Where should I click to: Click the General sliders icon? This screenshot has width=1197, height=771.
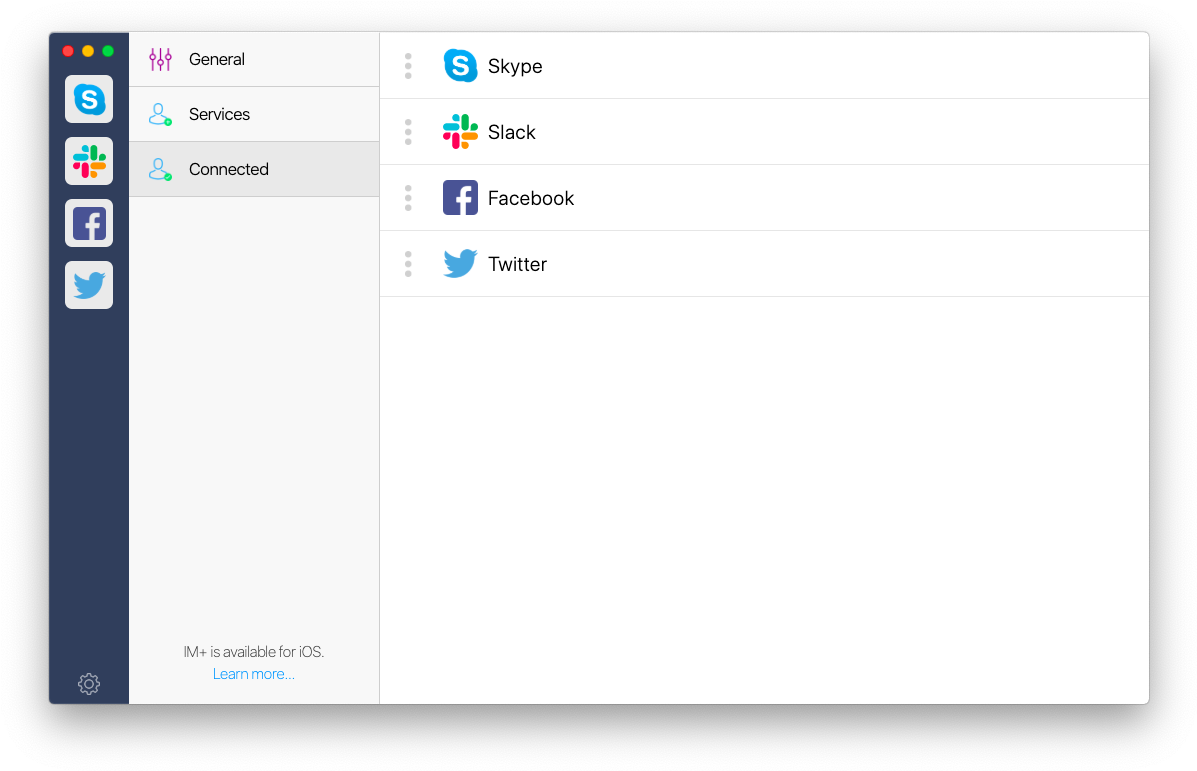coord(160,60)
